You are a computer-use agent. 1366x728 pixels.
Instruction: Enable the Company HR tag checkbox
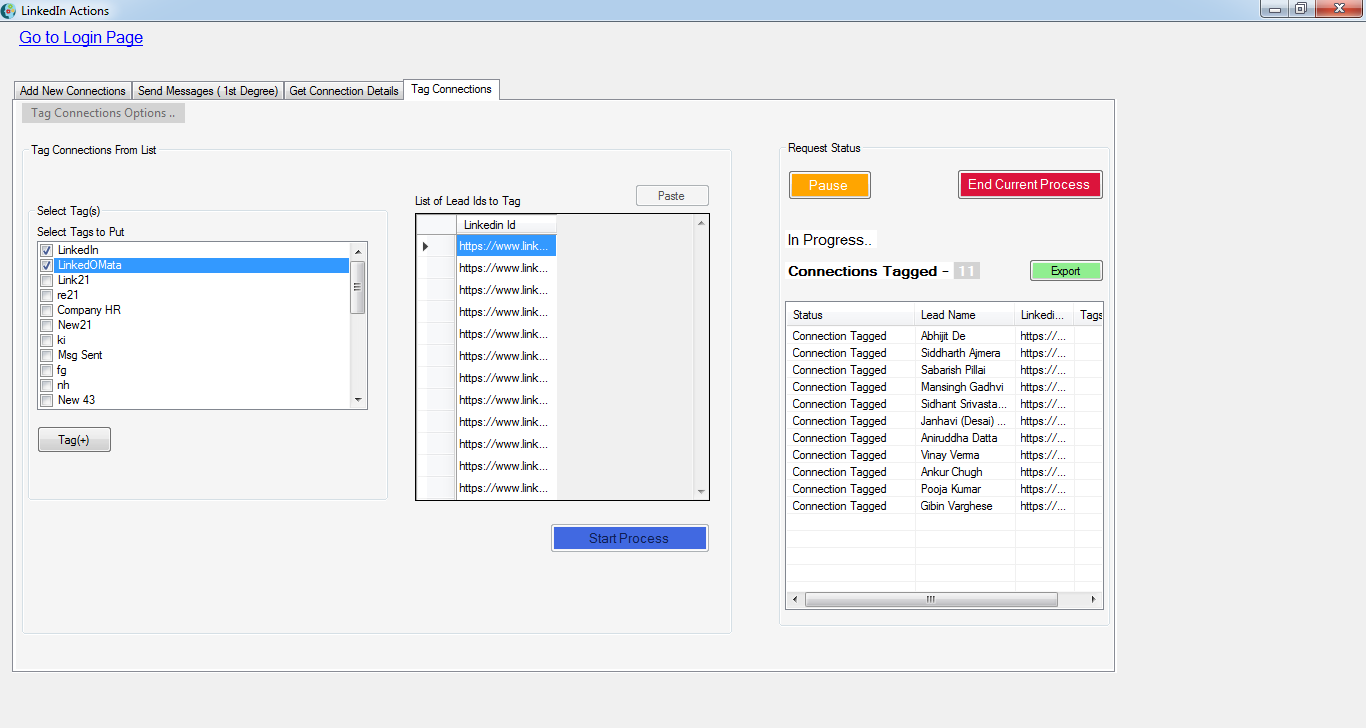[46, 310]
